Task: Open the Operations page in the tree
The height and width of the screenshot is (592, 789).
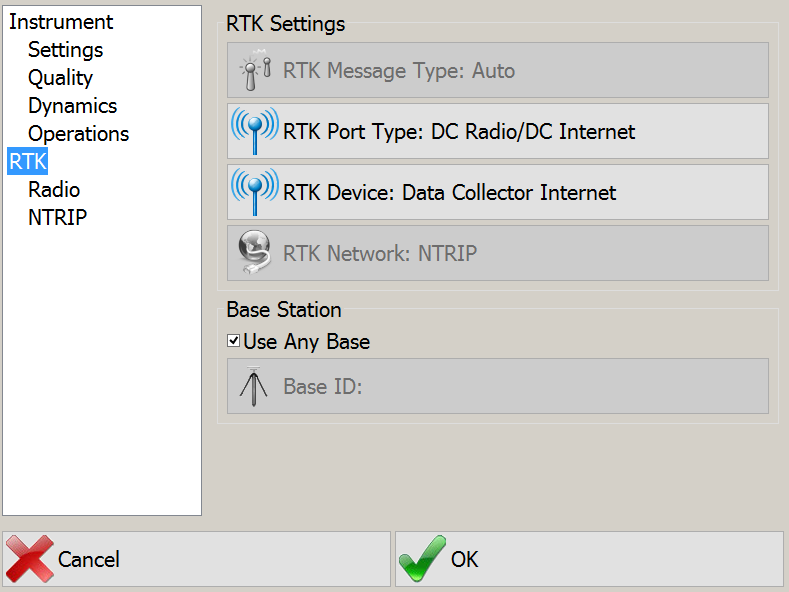Action: 78,134
